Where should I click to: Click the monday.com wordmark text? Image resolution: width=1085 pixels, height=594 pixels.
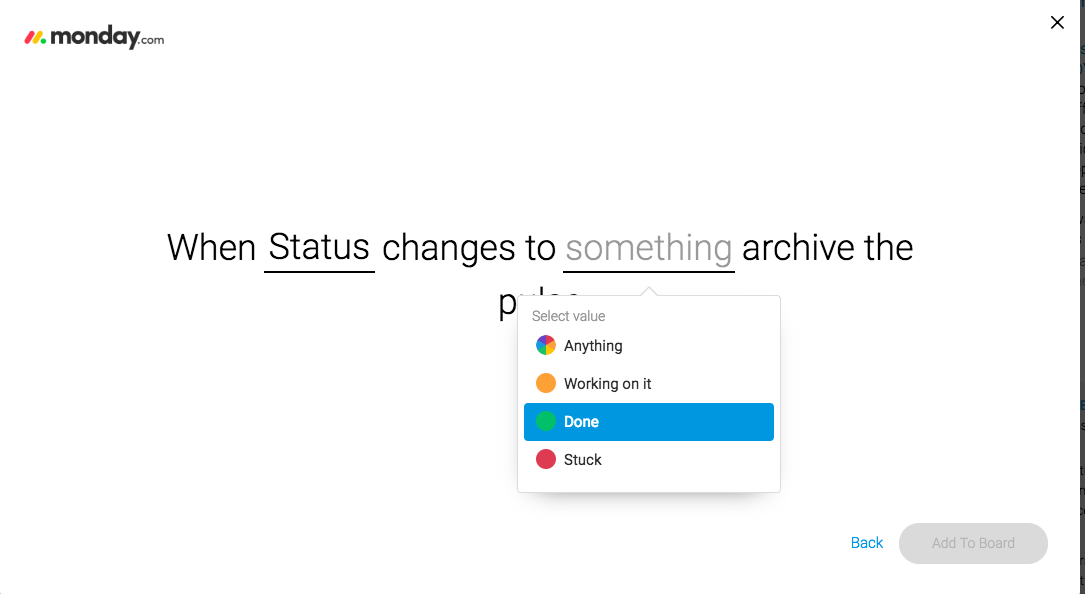tap(107, 37)
